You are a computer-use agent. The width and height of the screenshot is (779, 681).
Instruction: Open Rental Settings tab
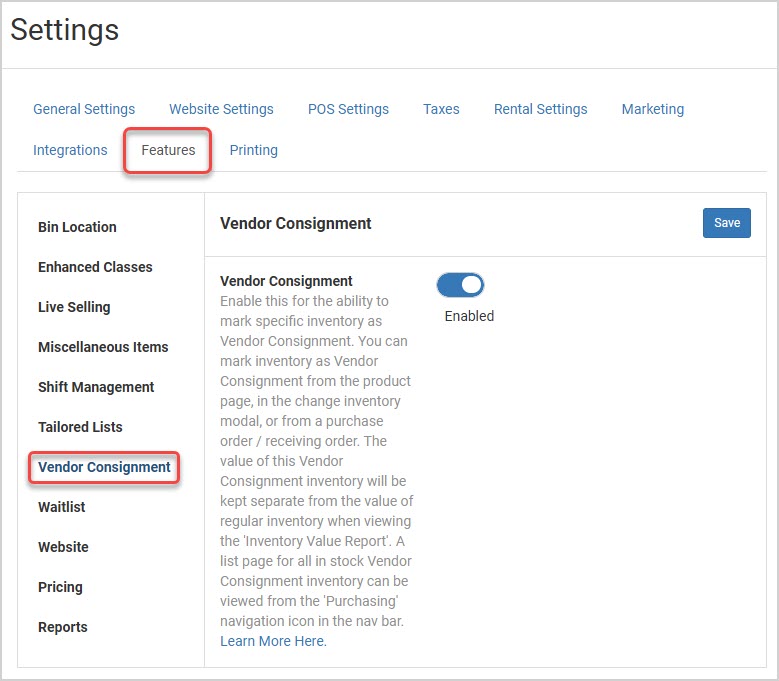tap(541, 109)
